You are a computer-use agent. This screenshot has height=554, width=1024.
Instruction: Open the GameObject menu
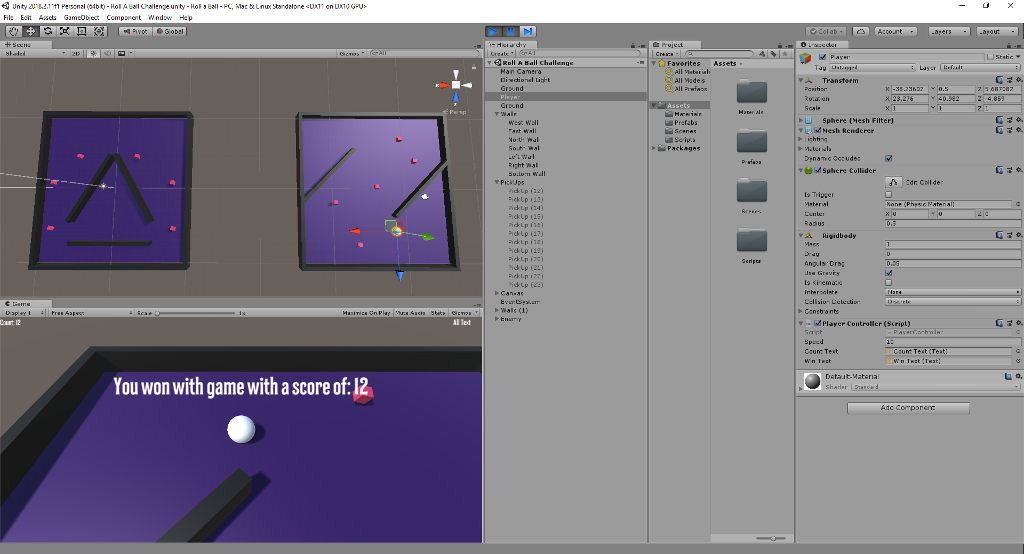point(82,18)
